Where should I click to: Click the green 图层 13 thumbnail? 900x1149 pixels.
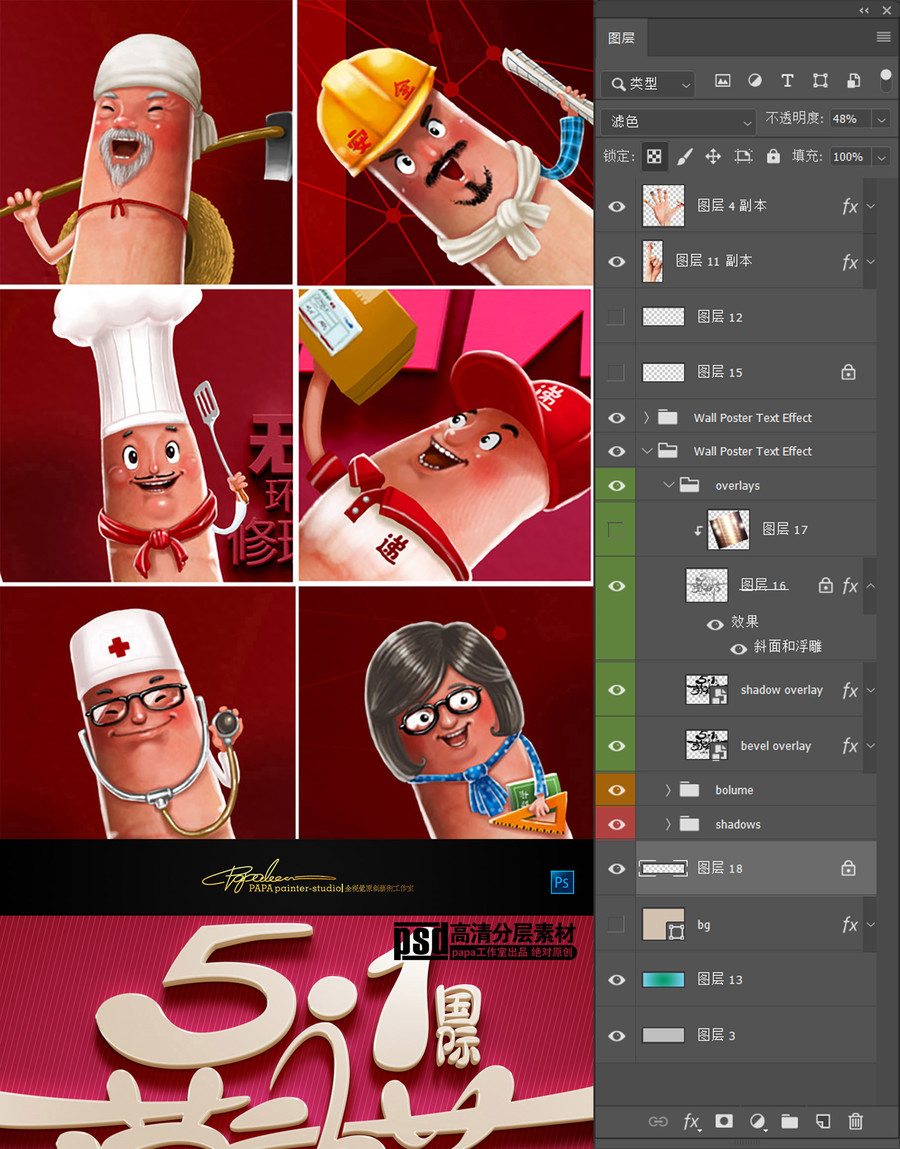coord(663,980)
